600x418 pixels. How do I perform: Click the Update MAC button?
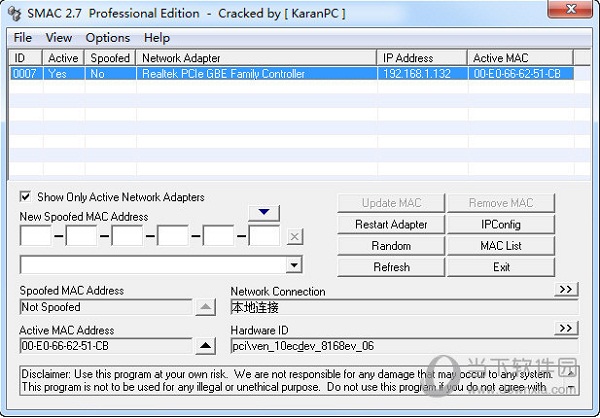click(x=391, y=203)
